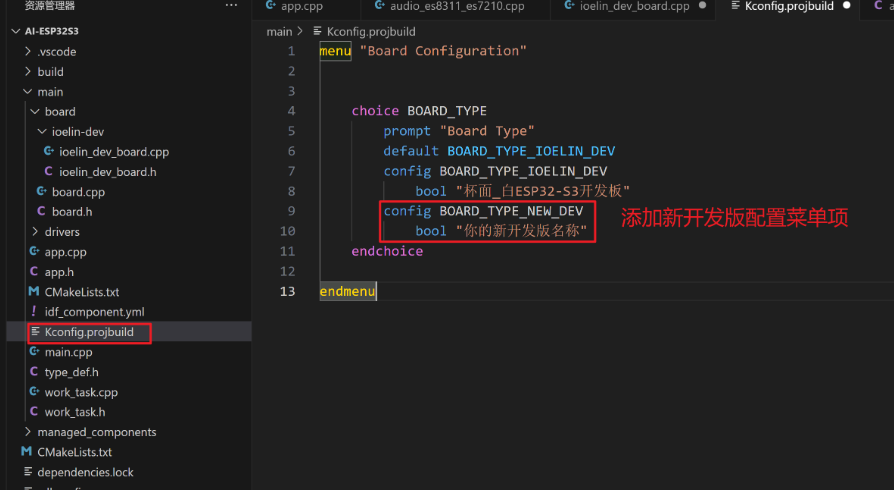Viewport: 894px width, 490px height.
Task: Open main.cpp file
Action: tap(68, 352)
